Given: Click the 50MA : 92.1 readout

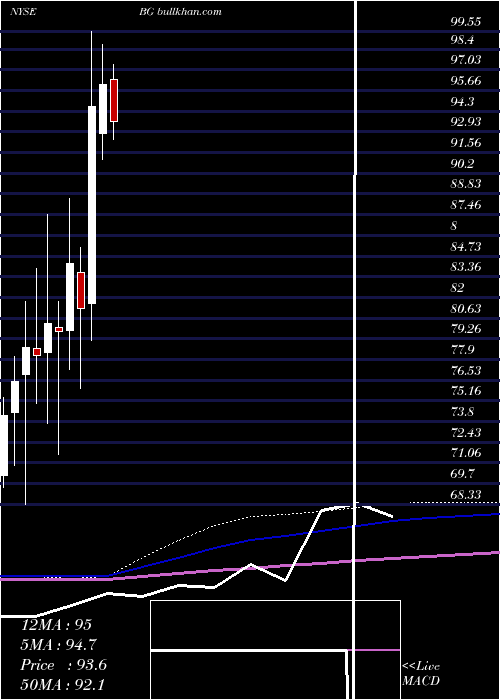Looking at the screenshot, I should point(62,685).
